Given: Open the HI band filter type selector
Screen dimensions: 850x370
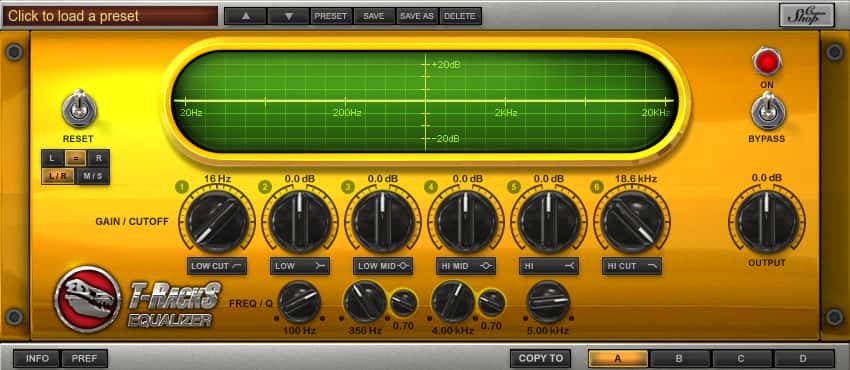Looking at the screenshot, I should 549,266.
